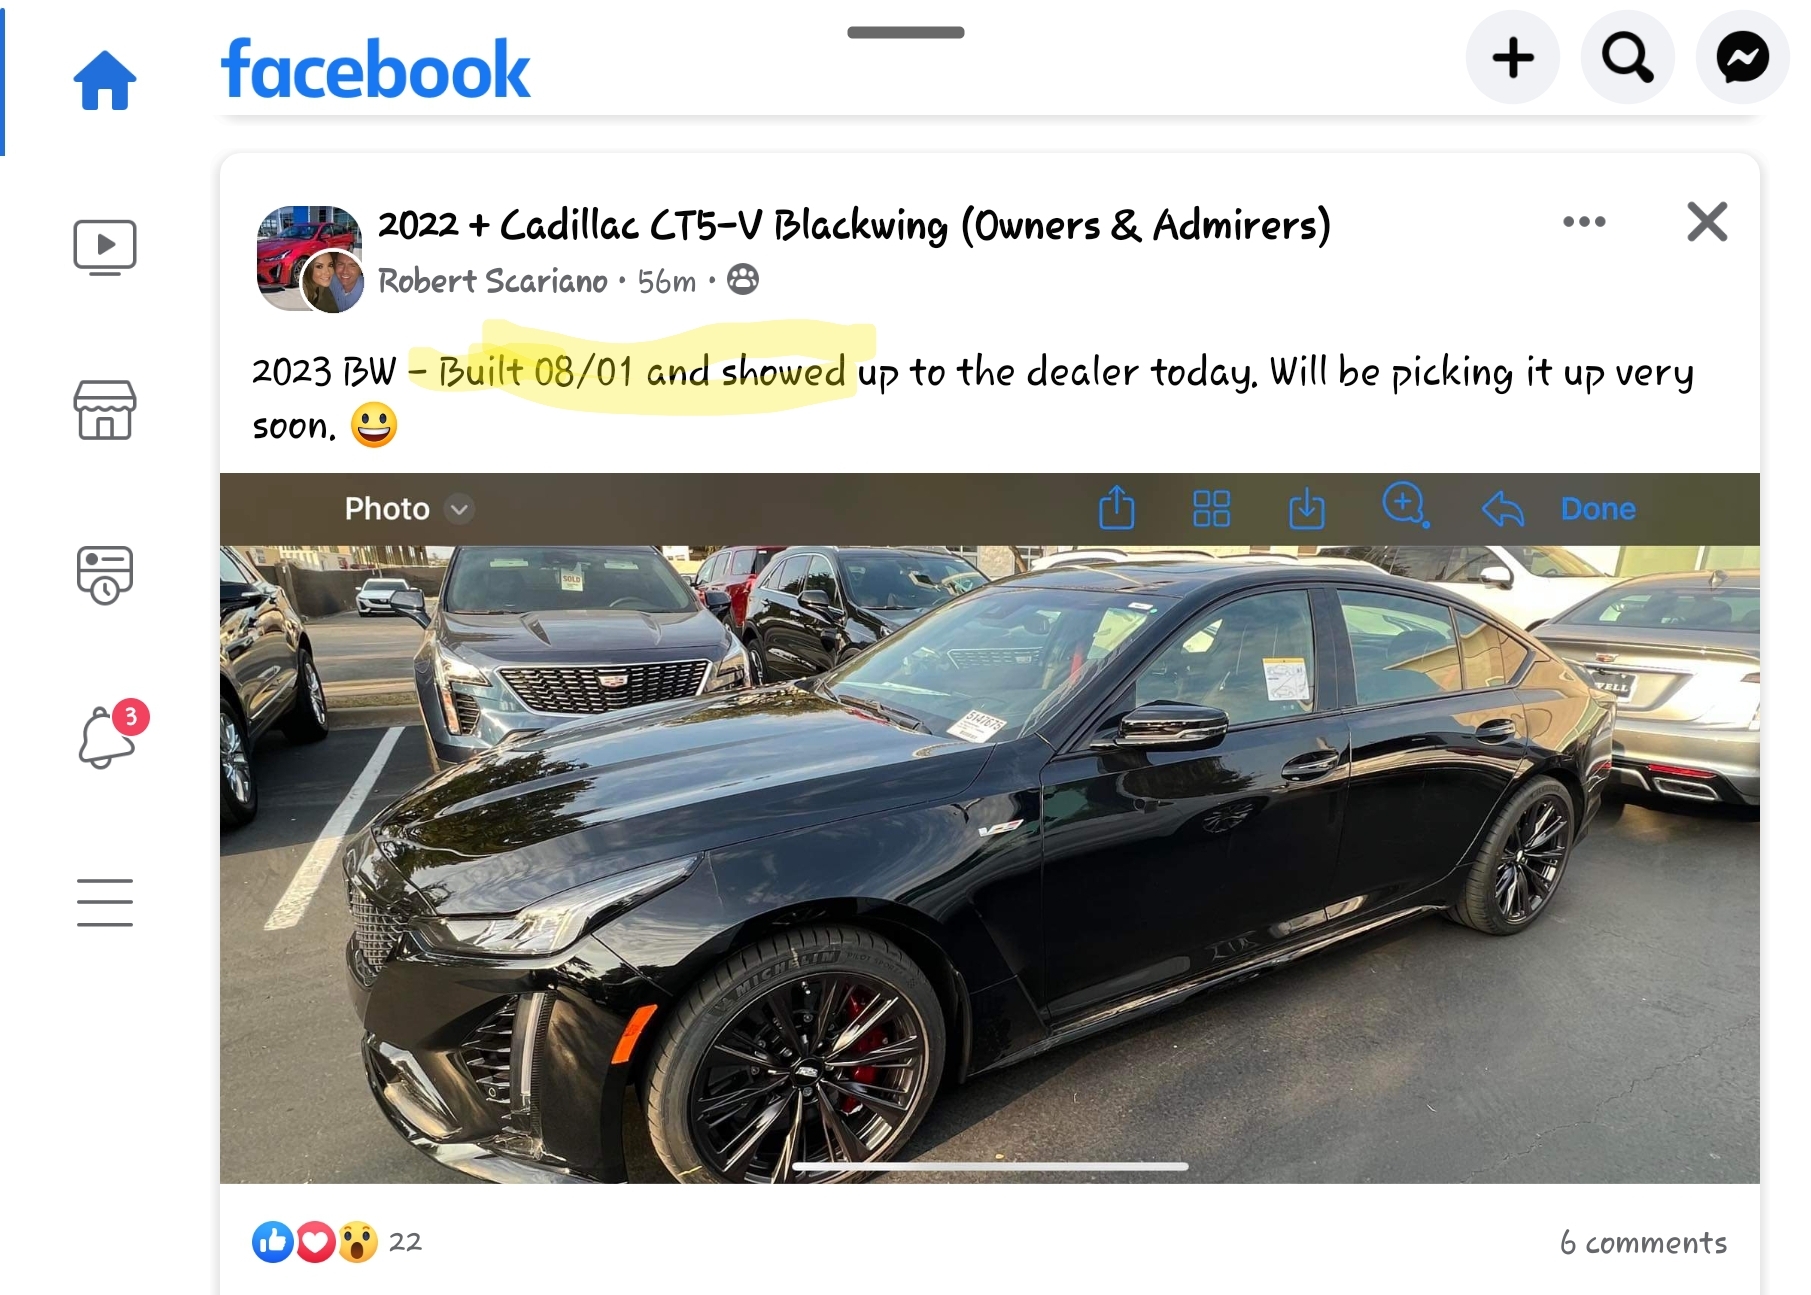Open the Watch video tab icon
Image resolution: width=1811 pixels, height=1295 pixels.
point(105,247)
